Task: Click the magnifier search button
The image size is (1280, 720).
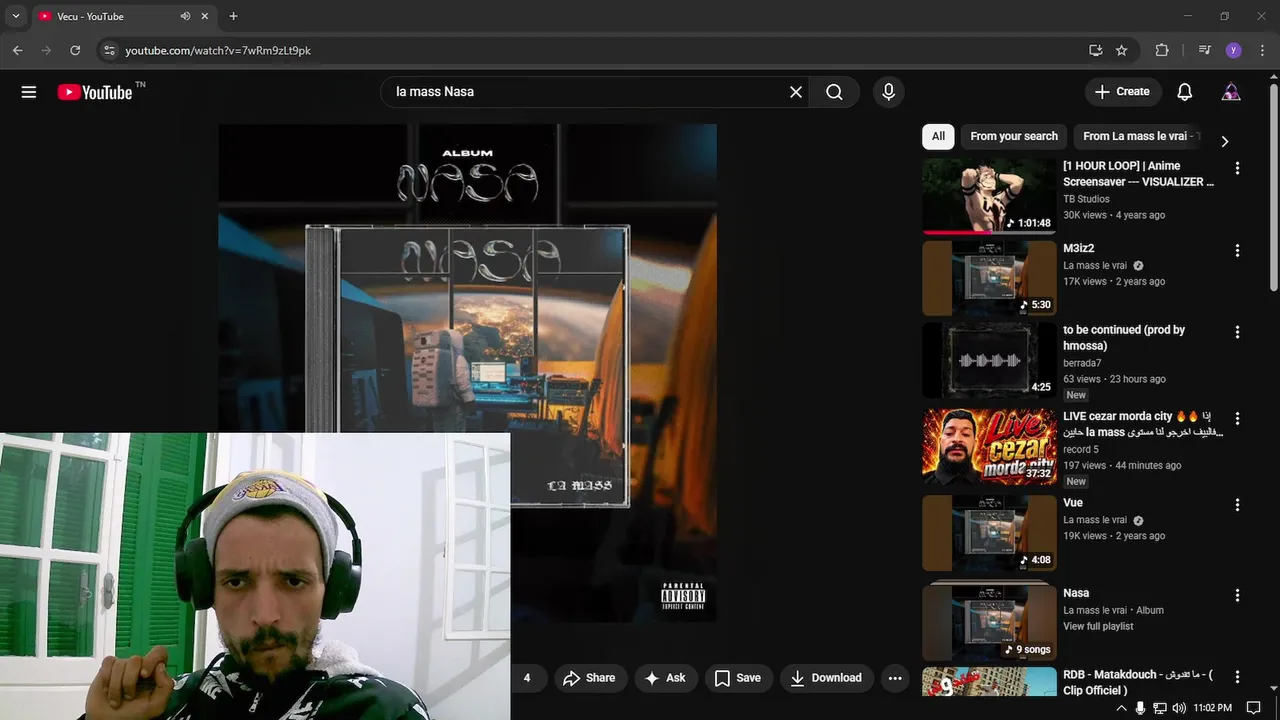Action: pos(834,92)
